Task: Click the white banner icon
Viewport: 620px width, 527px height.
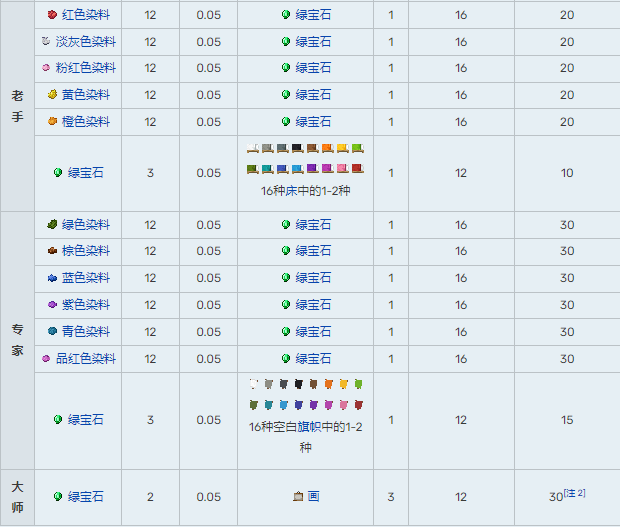Action: (x=252, y=384)
